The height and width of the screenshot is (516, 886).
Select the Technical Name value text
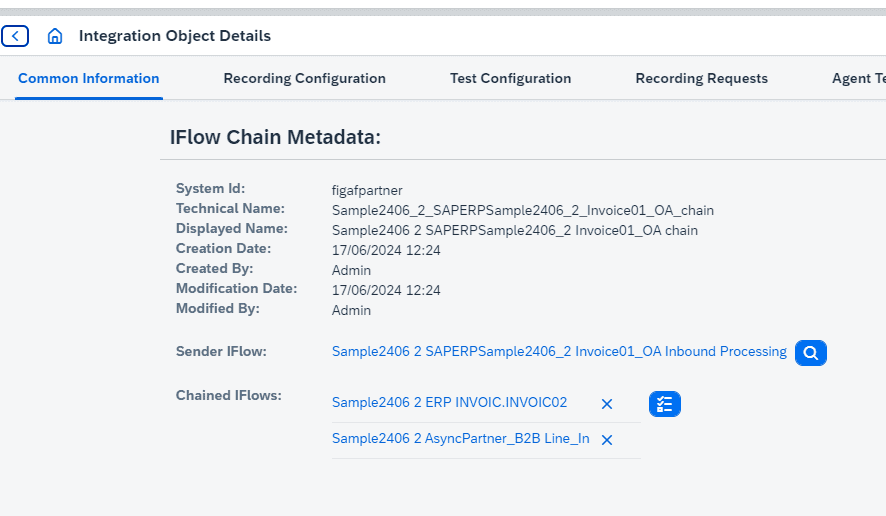point(523,211)
